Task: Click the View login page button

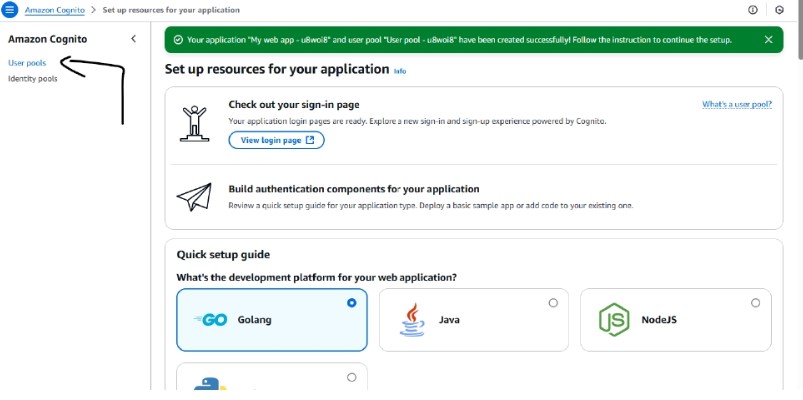Action: (277, 140)
